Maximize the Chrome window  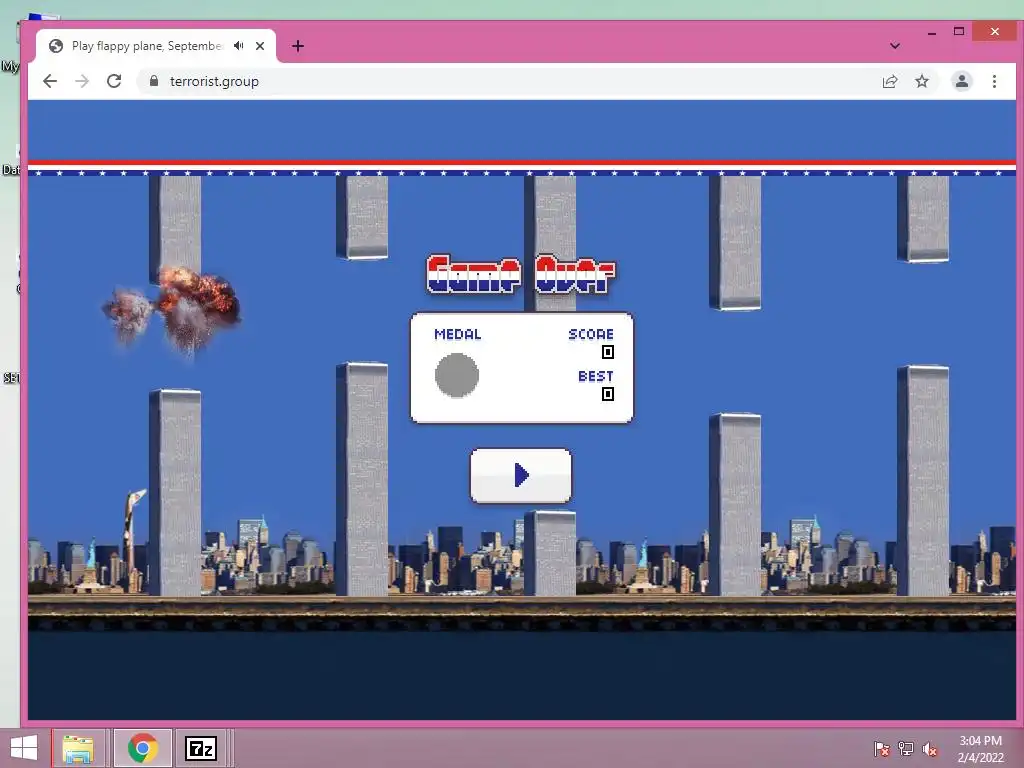959,31
